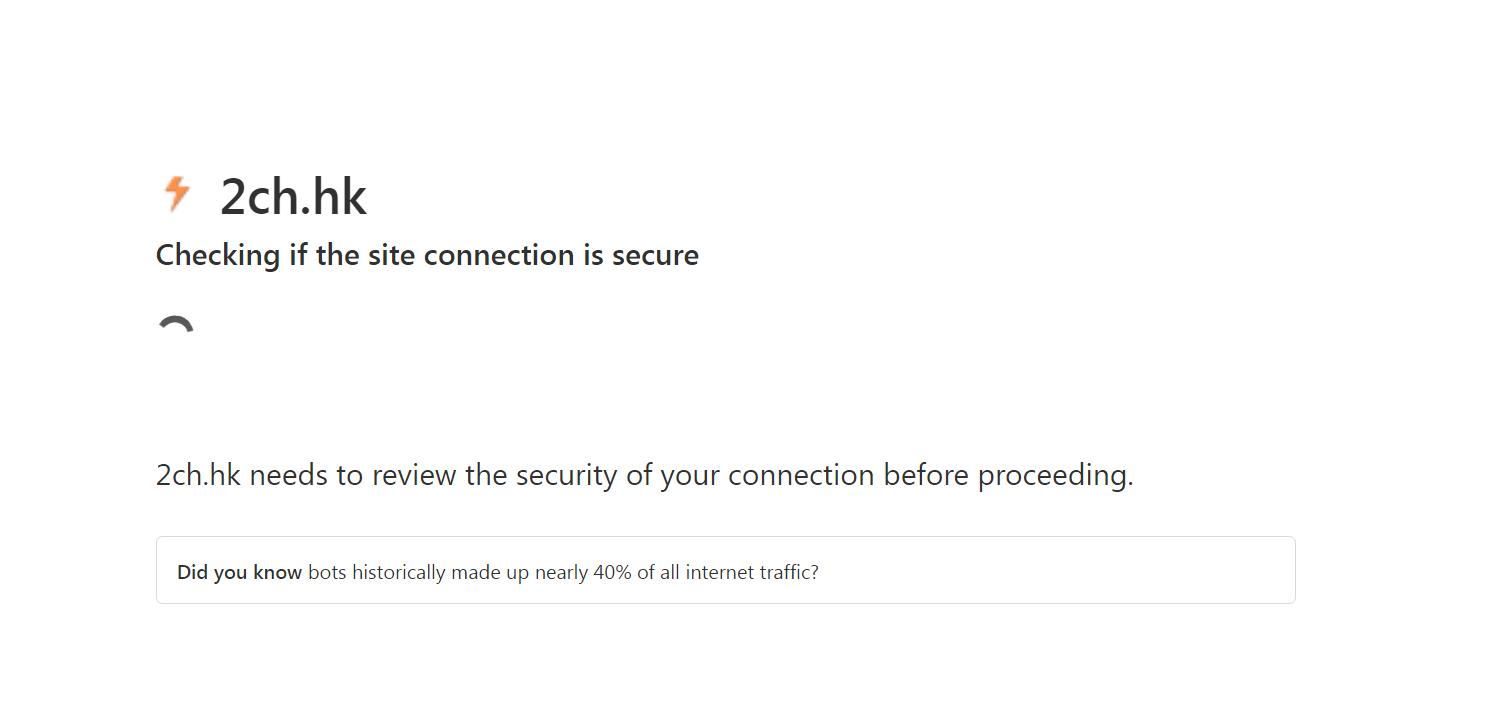This screenshot has width=1509, height=724.
Task: Click the word 'secure' in the bold subheading
Action: [x=655, y=255]
